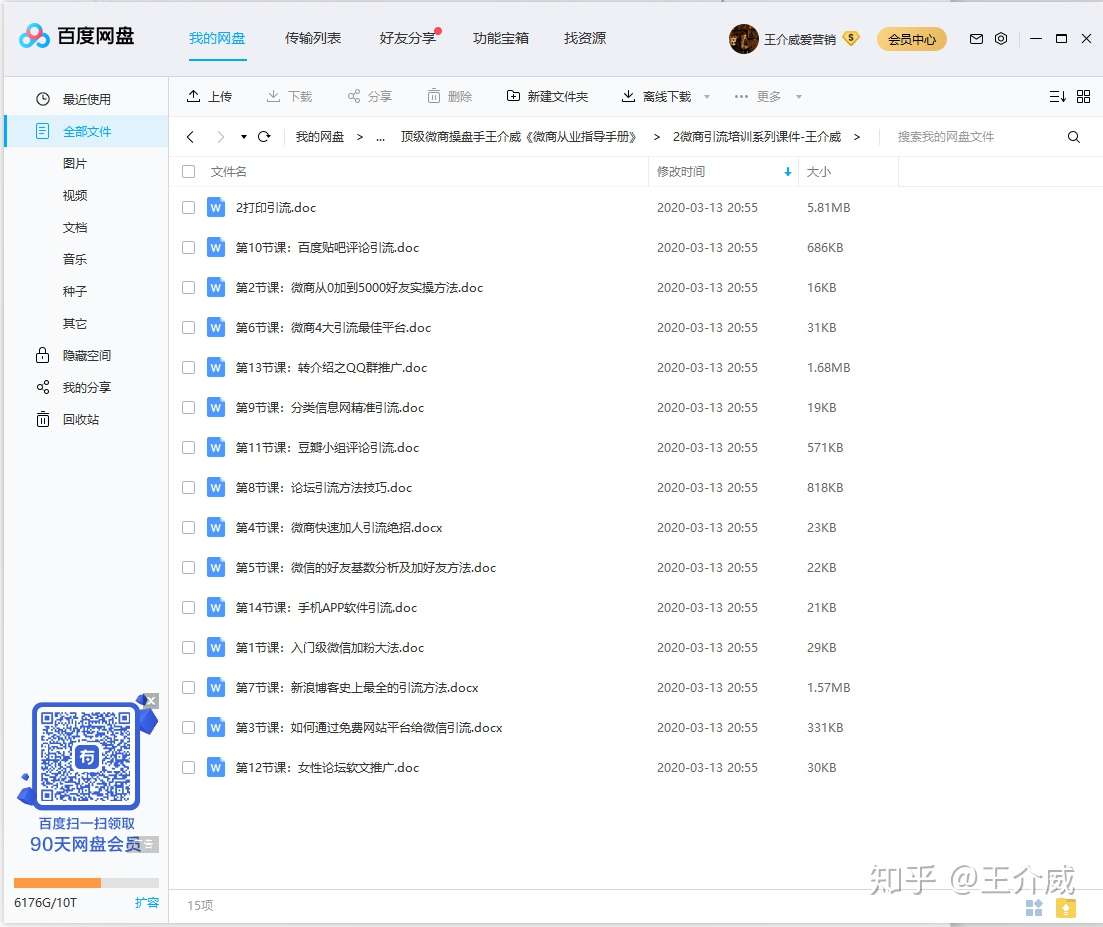Viewport: 1103px width, 927px height.
Task: Switch to My Netdisk (我的网盘) tab
Action: tap(217, 38)
